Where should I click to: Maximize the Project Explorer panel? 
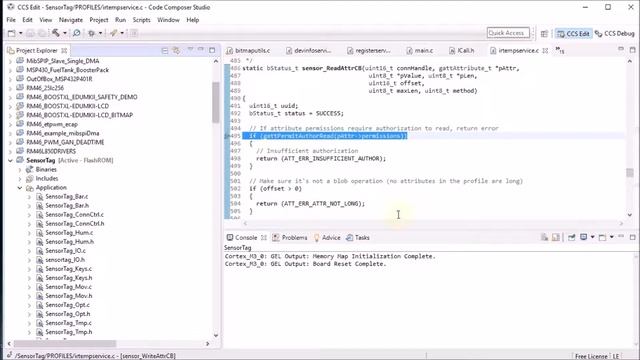tap(212, 50)
